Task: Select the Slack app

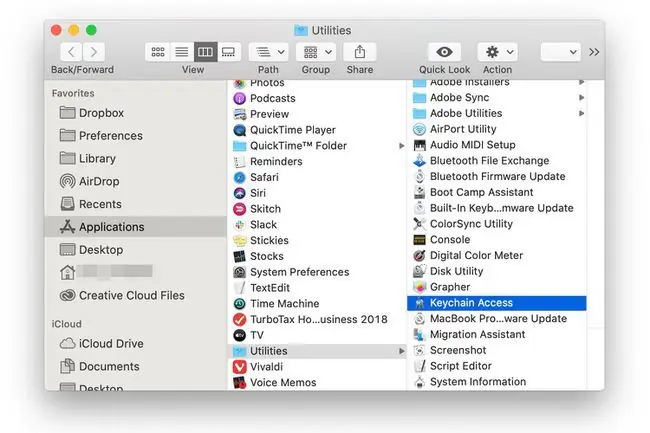Action: pos(317,224)
